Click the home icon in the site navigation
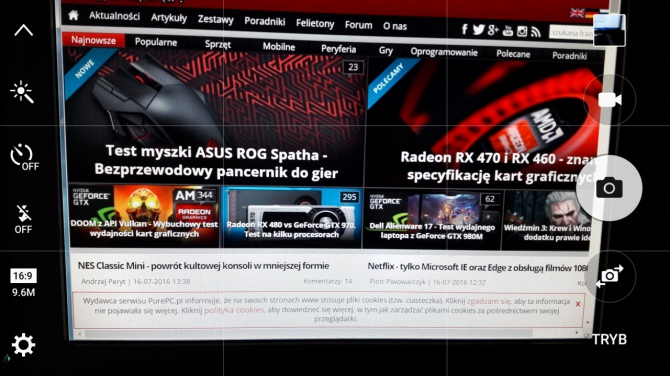The height and width of the screenshot is (376, 670). (x=73, y=15)
